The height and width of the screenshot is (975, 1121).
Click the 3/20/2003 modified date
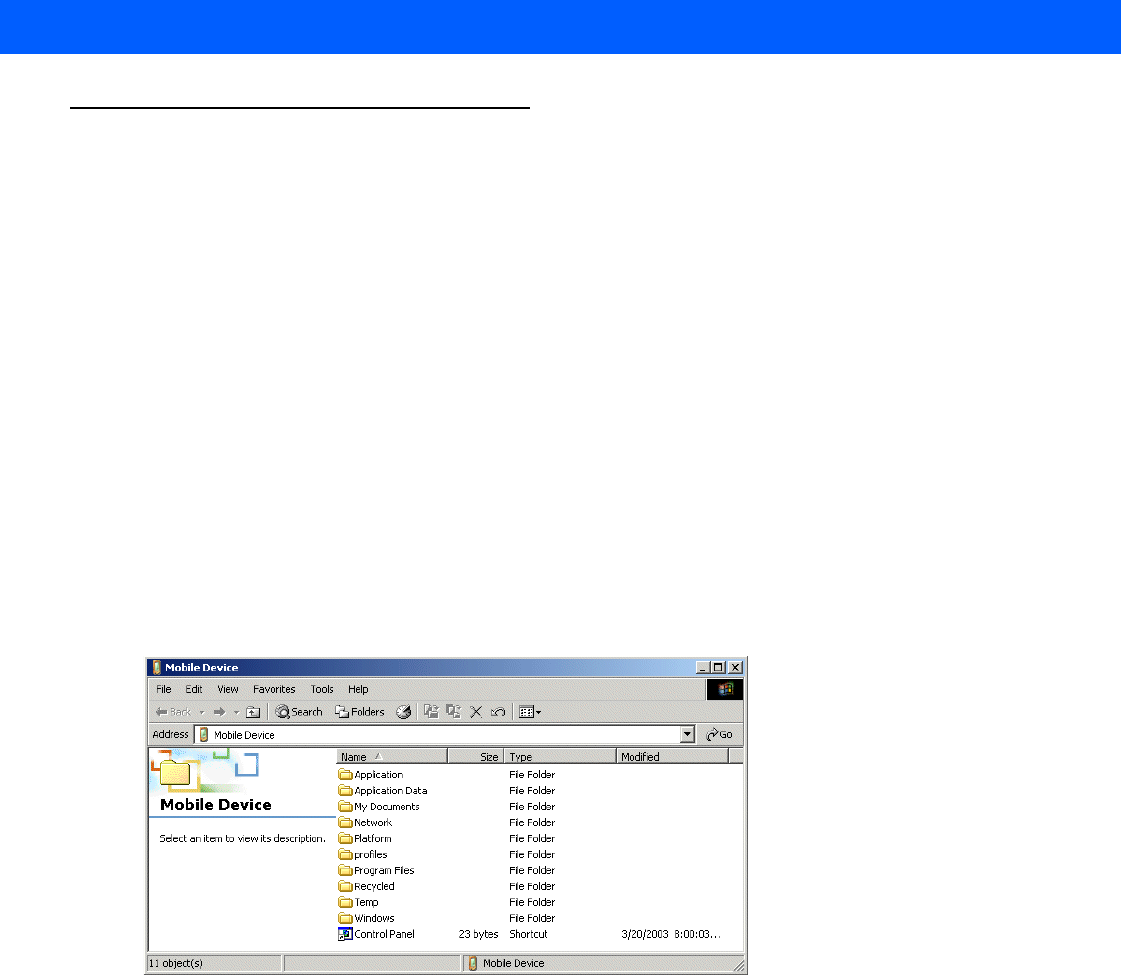(671, 934)
